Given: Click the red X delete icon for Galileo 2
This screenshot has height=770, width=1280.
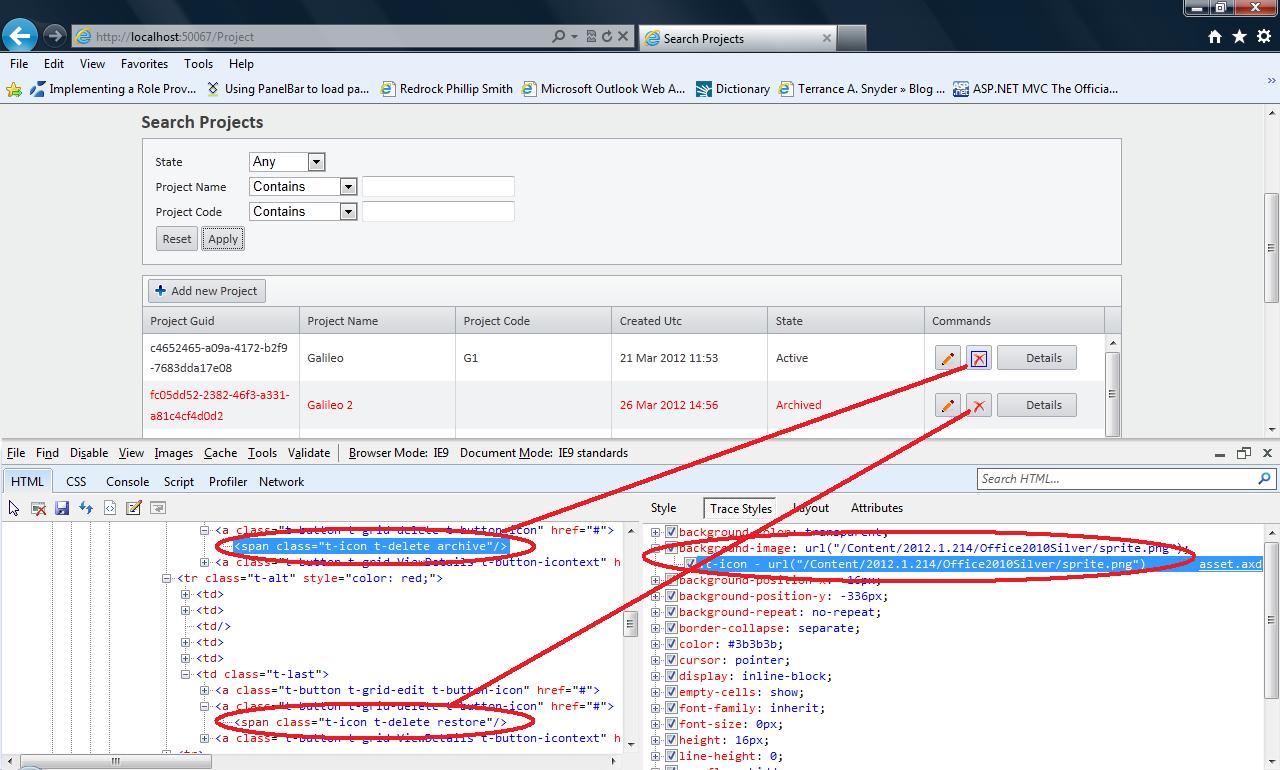Looking at the screenshot, I should 979,405.
